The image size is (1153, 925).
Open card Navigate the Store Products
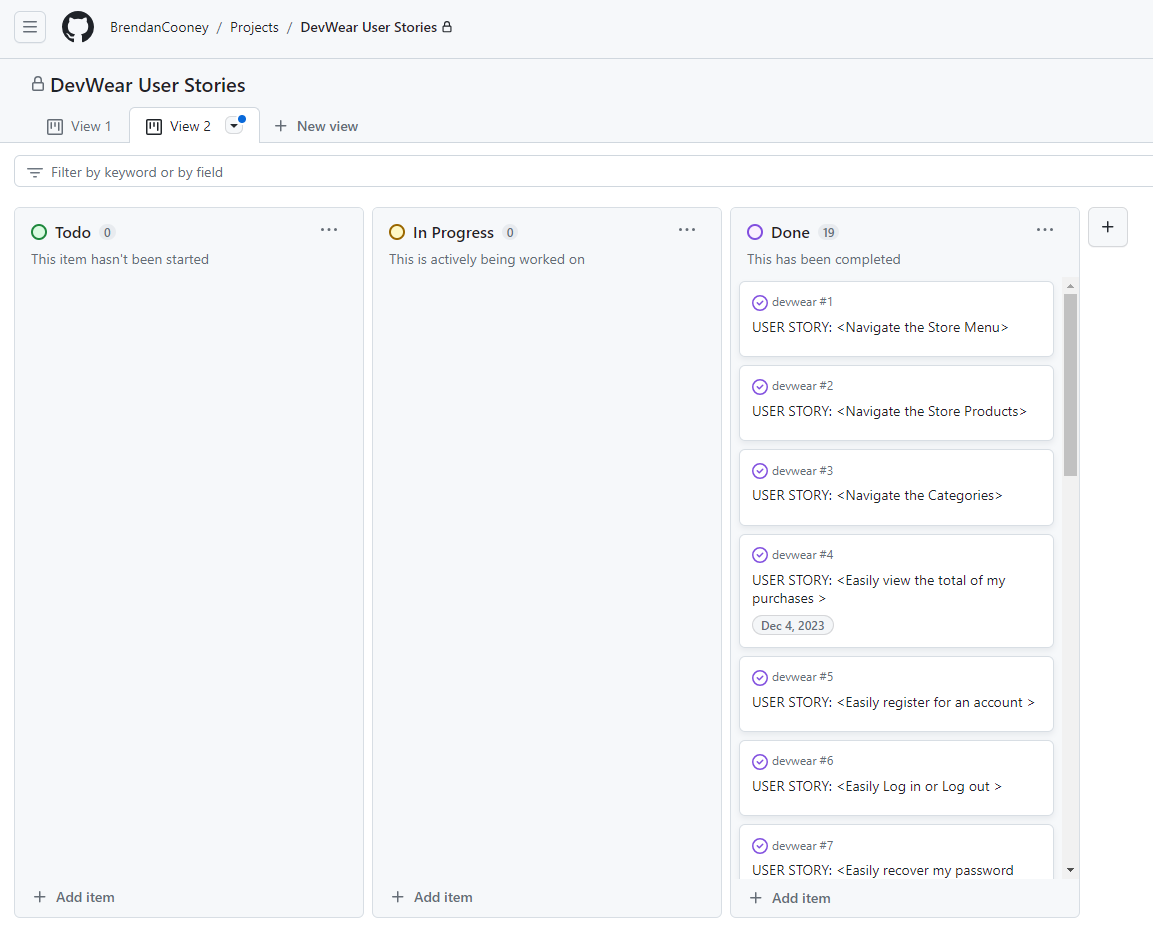pos(889,411)
